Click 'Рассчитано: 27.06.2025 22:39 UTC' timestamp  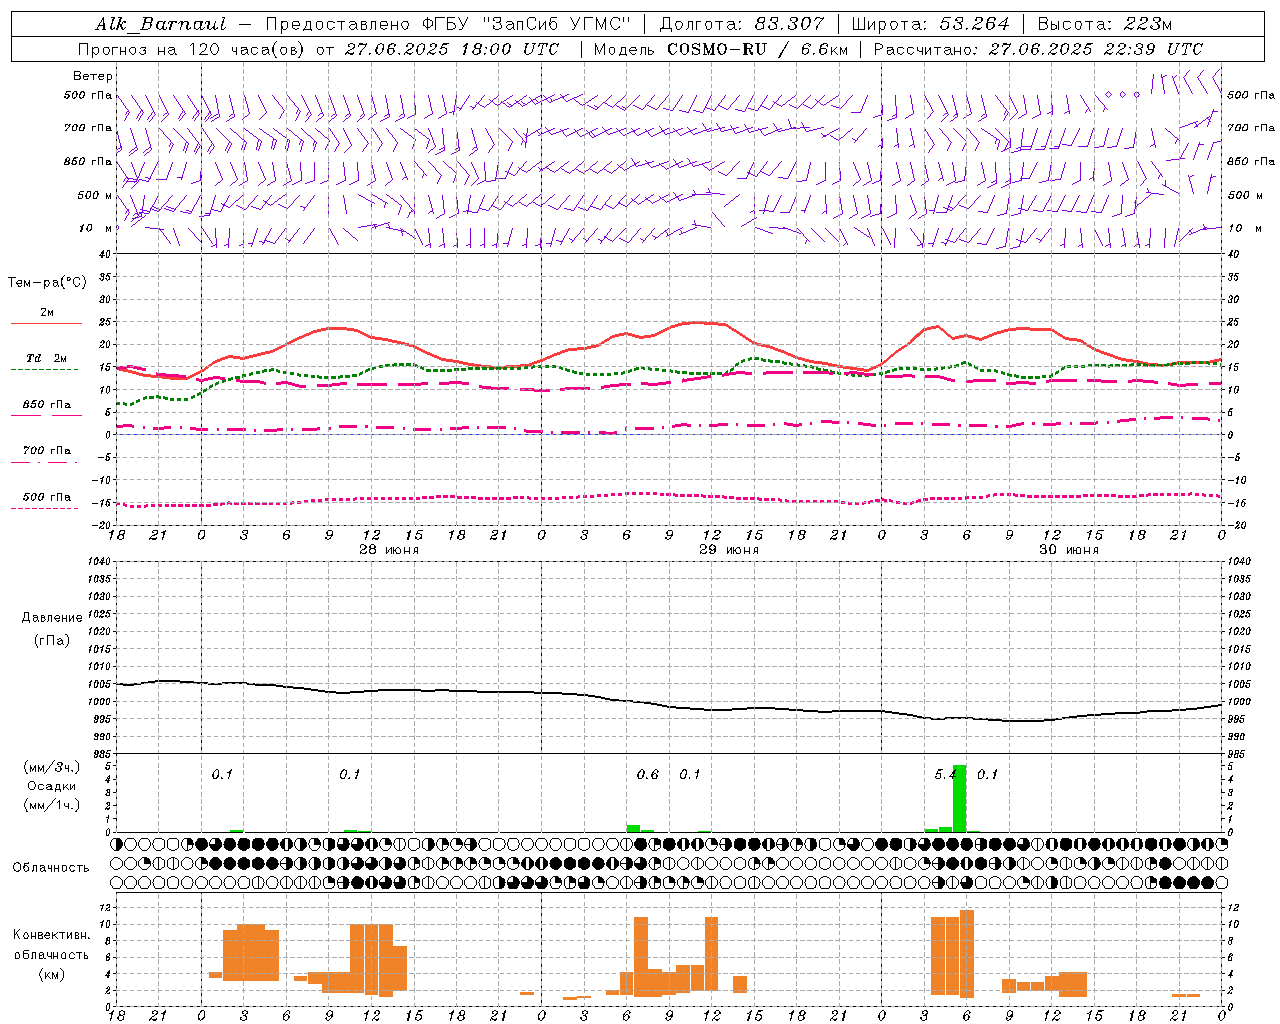click(1038, 49)
